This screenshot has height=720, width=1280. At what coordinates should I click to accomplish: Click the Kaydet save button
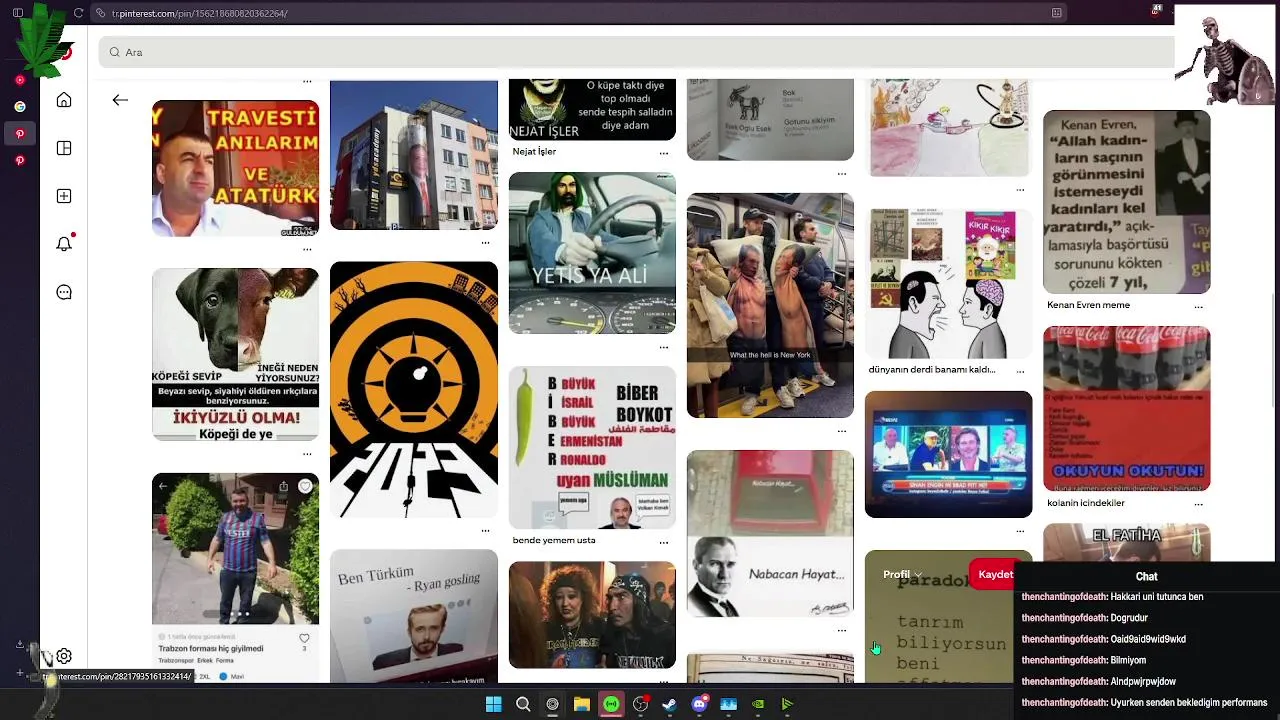click(995, 574)
